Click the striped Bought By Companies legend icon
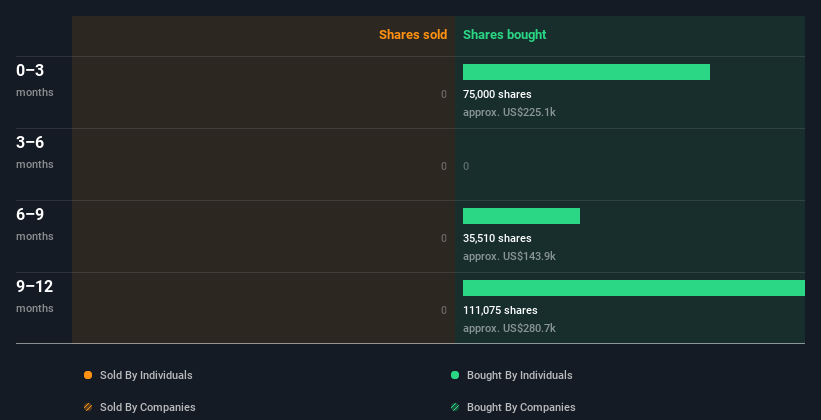 click(x=455, y=407)
